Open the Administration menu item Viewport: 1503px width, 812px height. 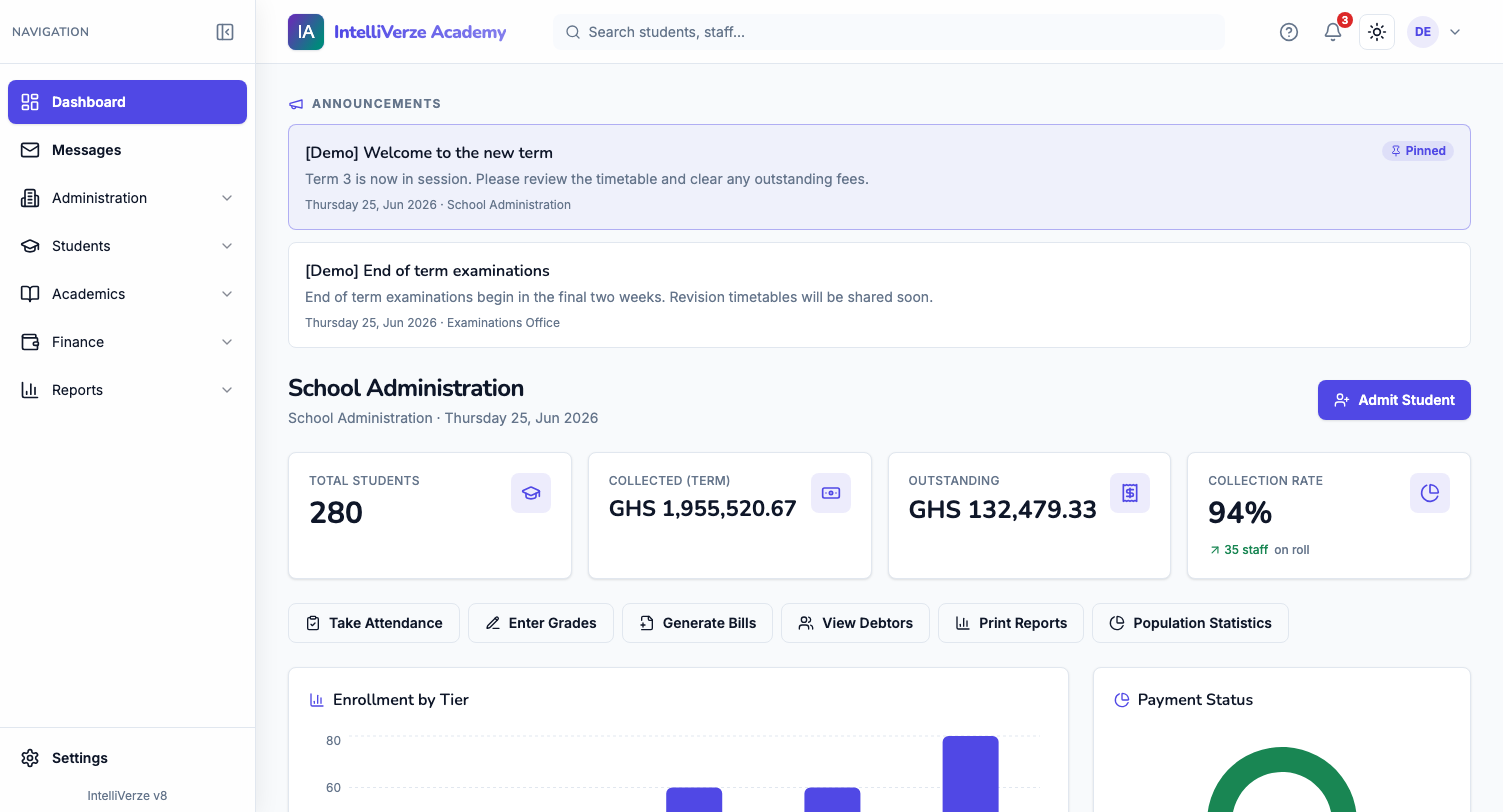tap(127, 198)
